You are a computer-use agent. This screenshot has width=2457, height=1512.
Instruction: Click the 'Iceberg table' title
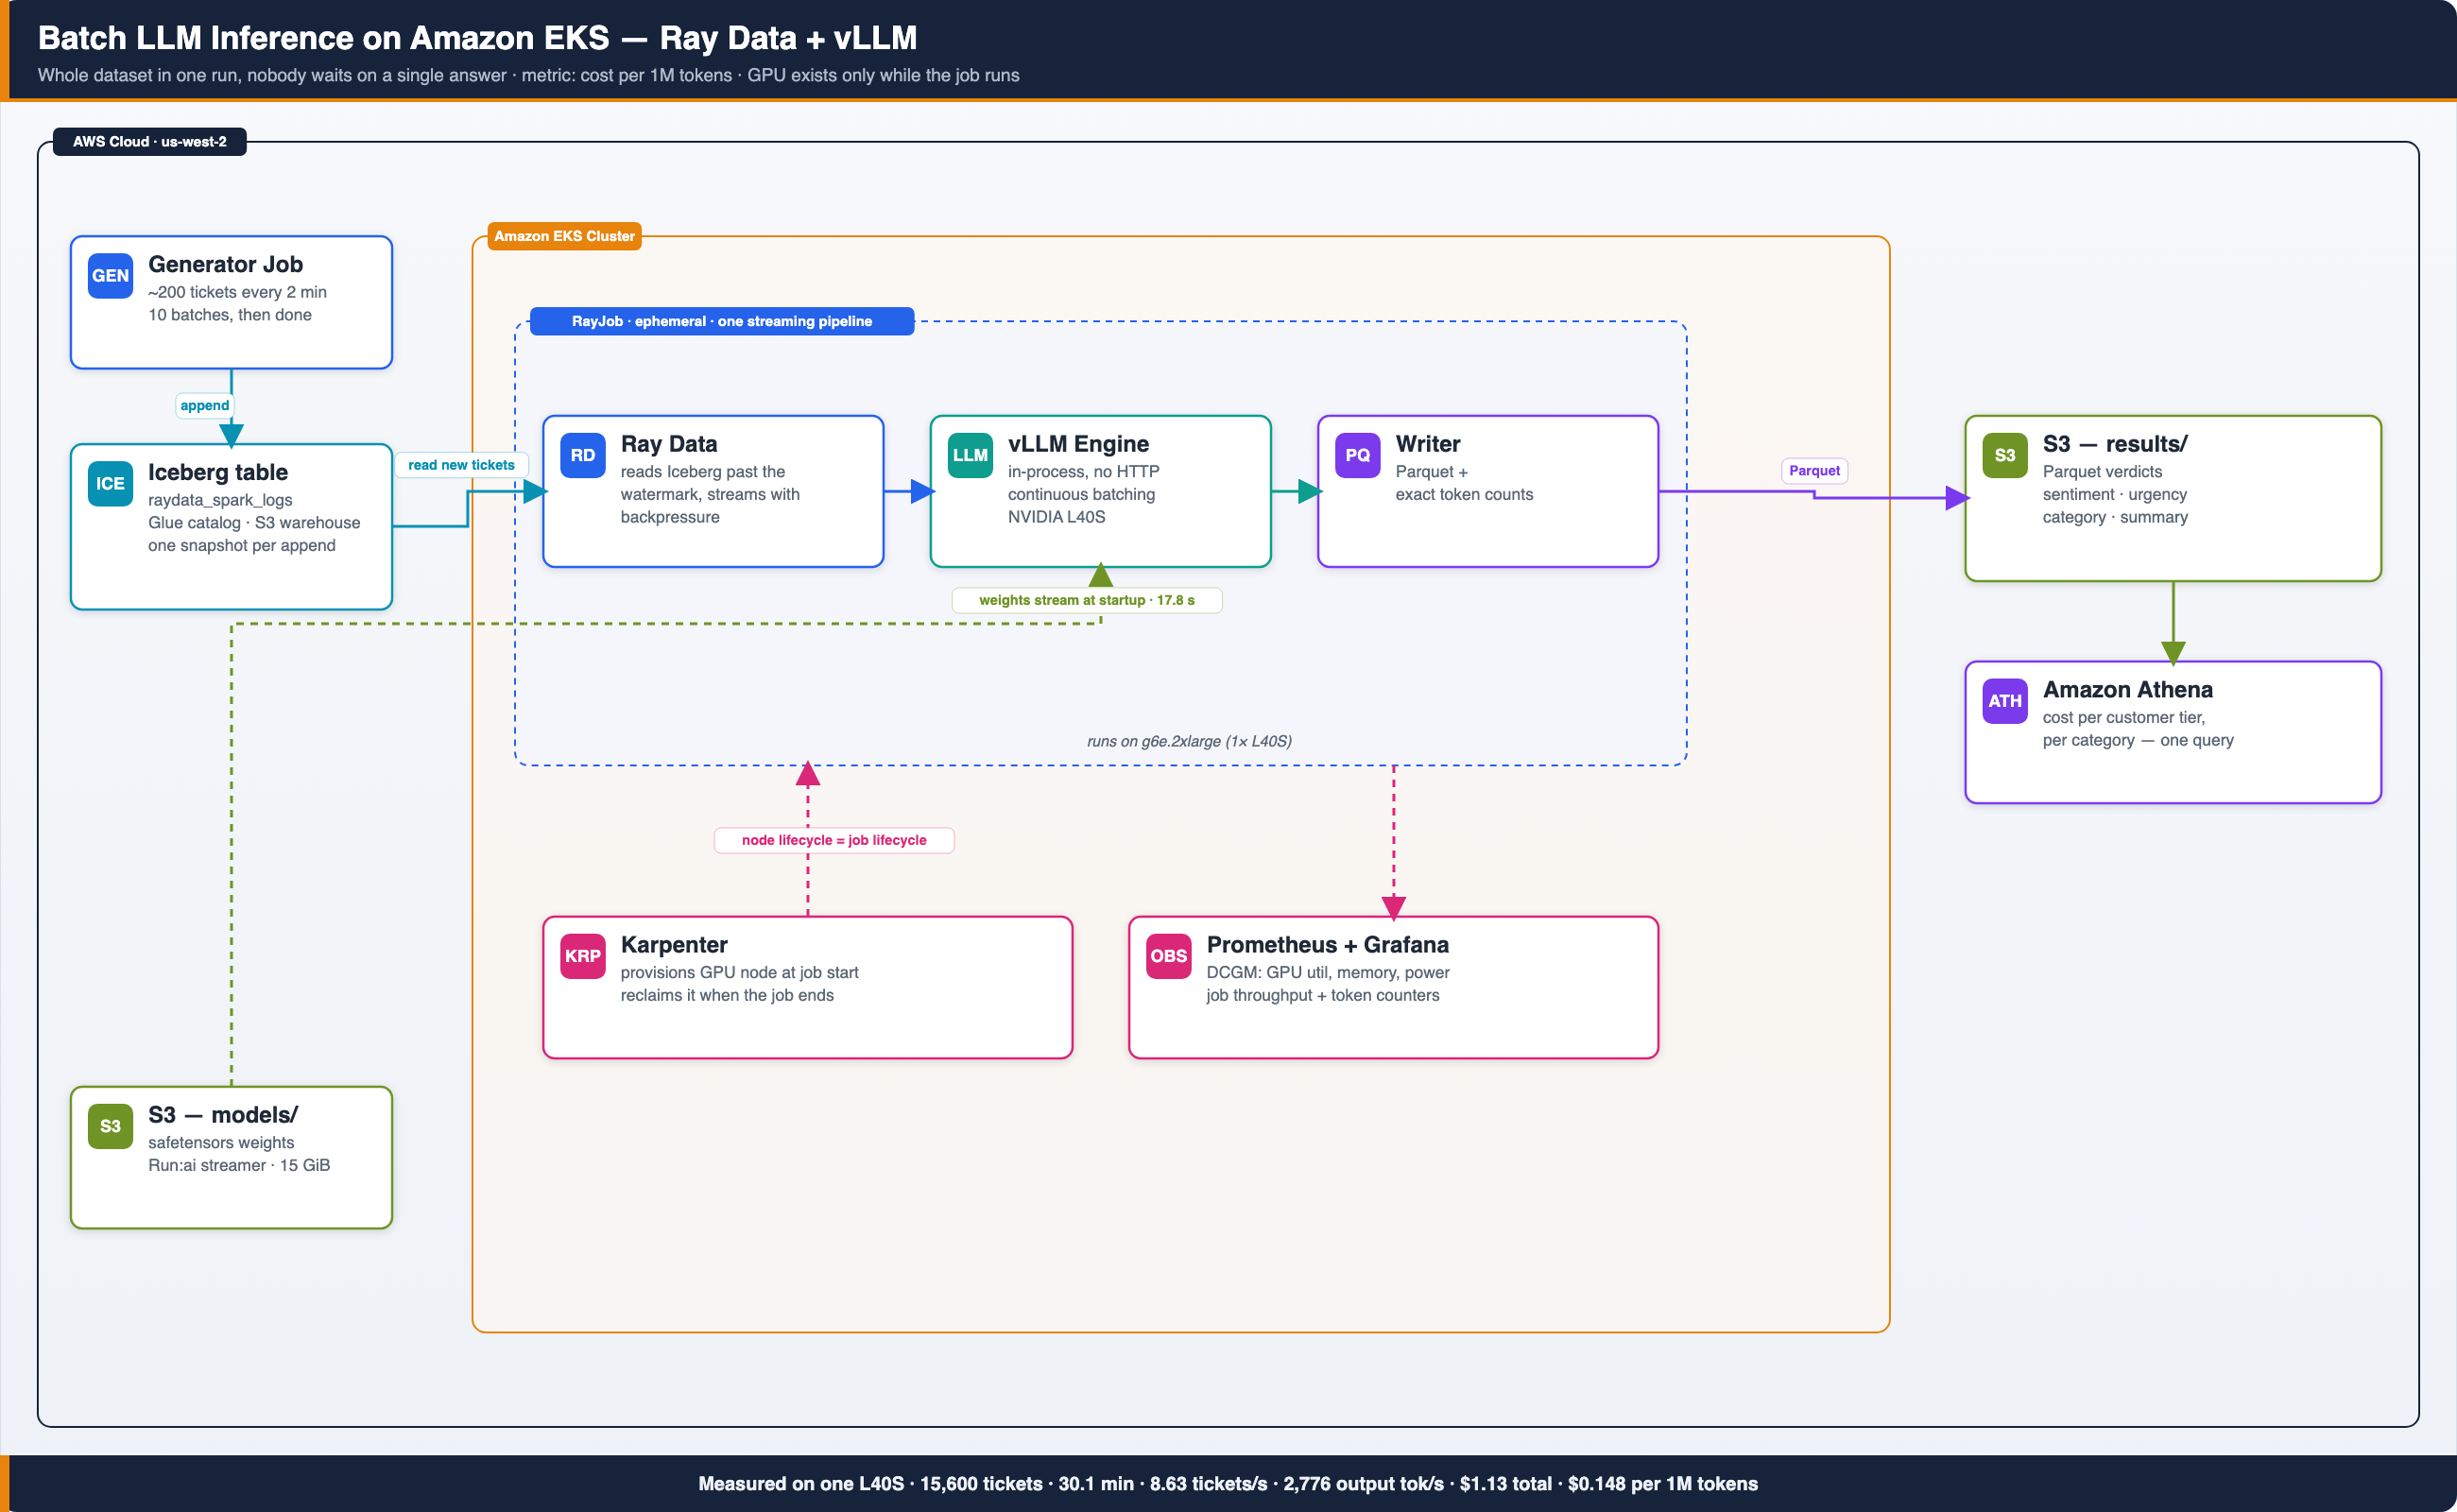point(218,473)
